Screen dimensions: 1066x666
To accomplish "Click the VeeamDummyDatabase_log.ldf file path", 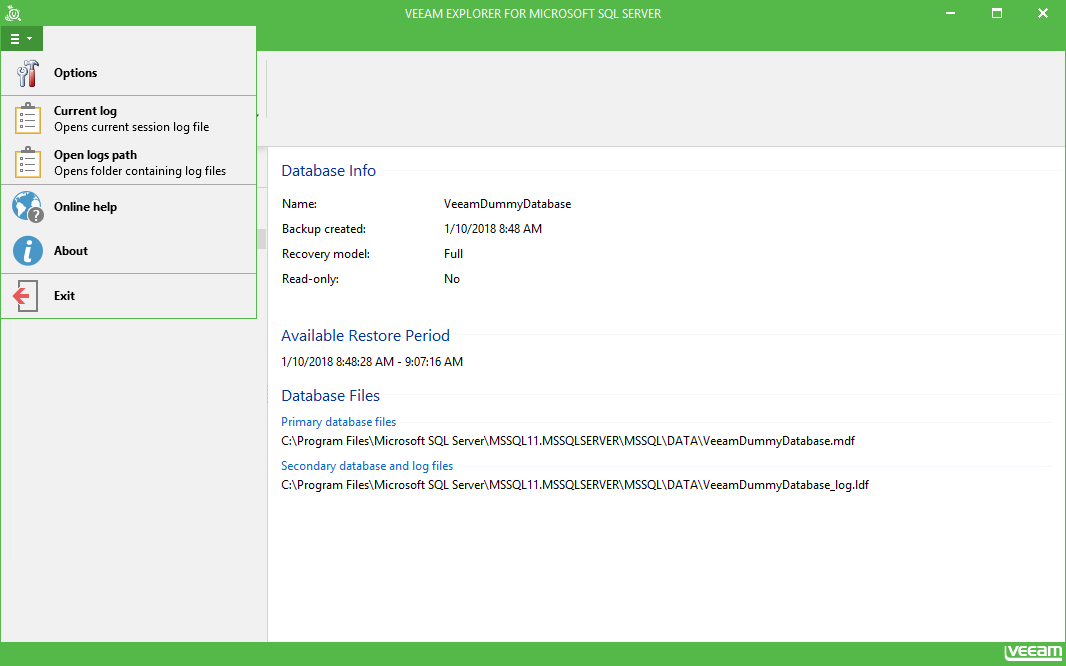I will point(575,485).
